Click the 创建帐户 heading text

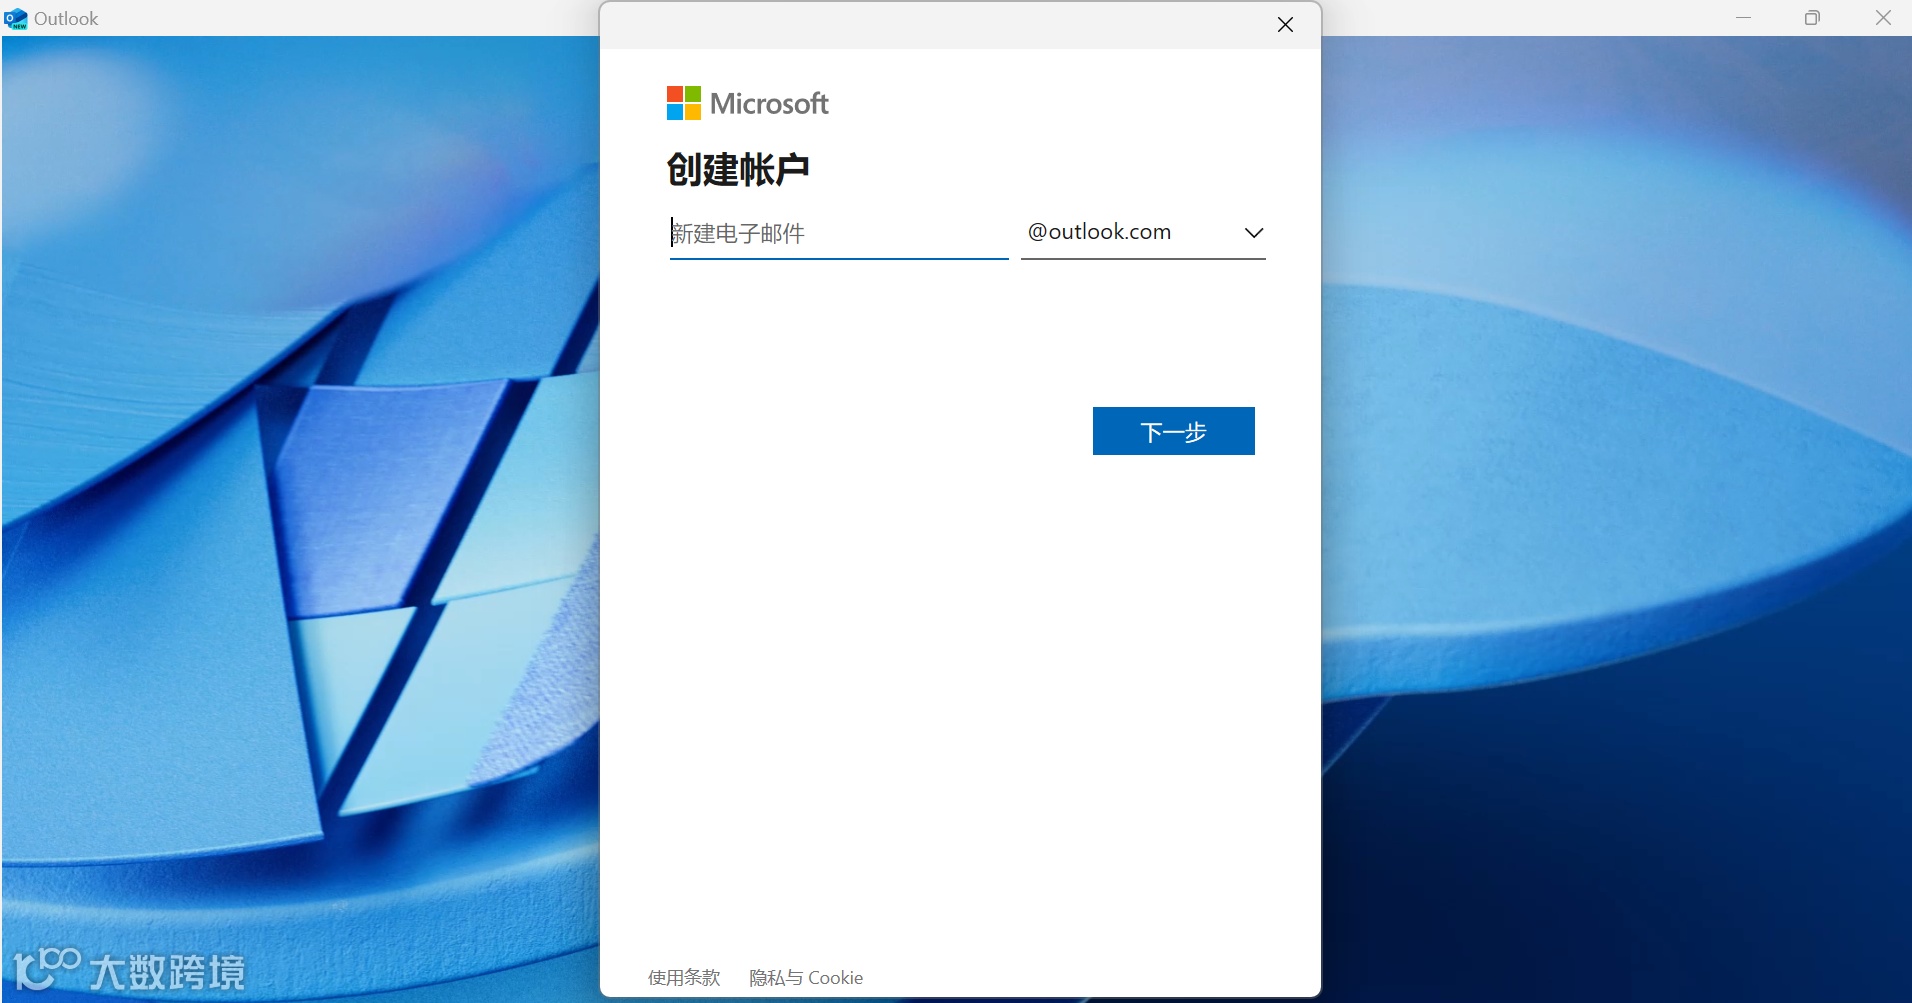click(738, 170)
